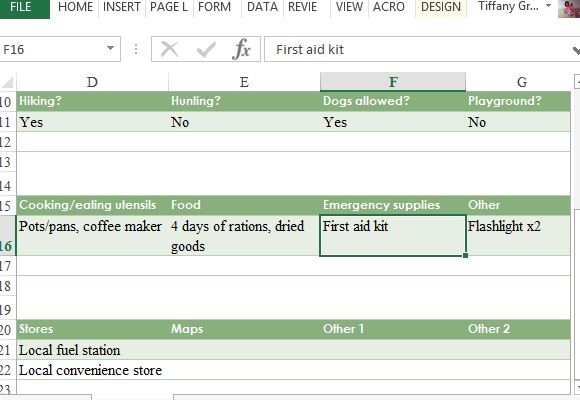
Task: Click the Food header cell
Action: pos(244,205)
